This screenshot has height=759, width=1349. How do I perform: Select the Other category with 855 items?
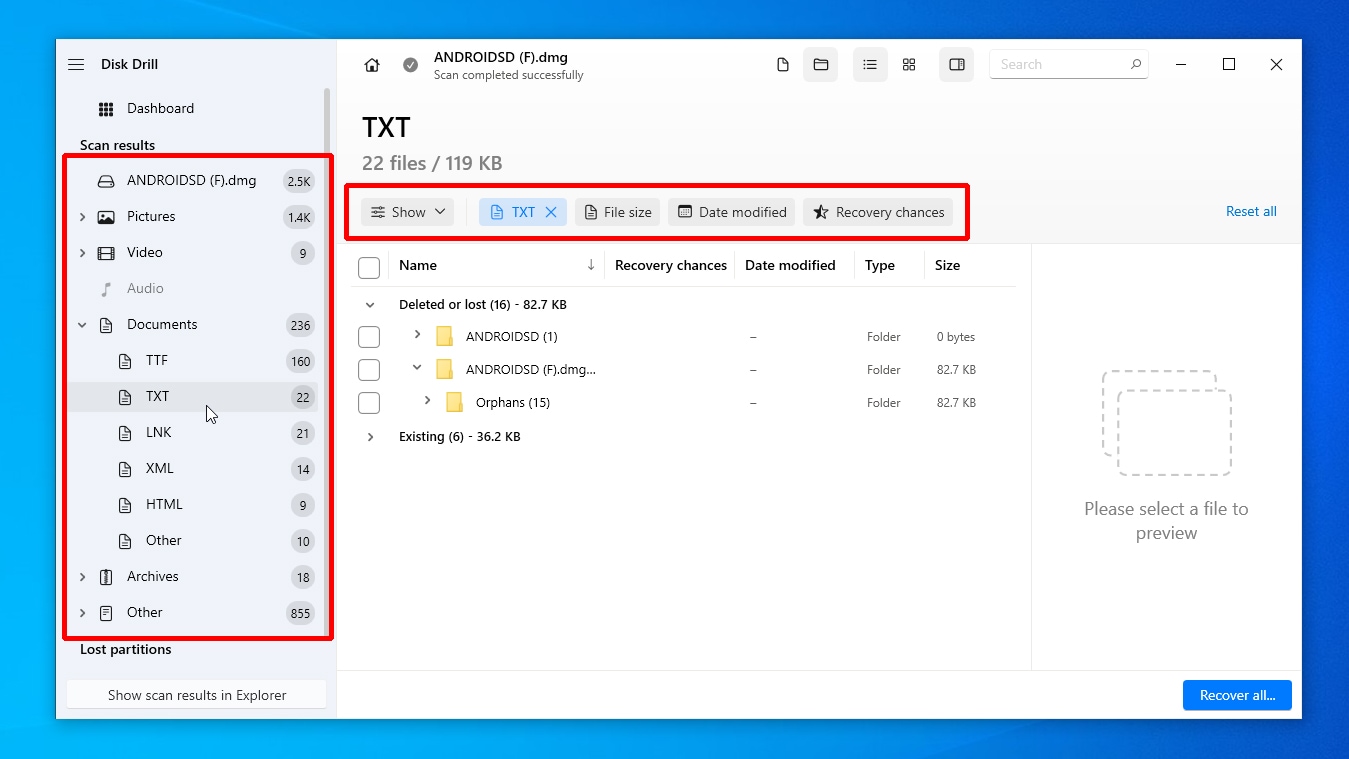192,613
